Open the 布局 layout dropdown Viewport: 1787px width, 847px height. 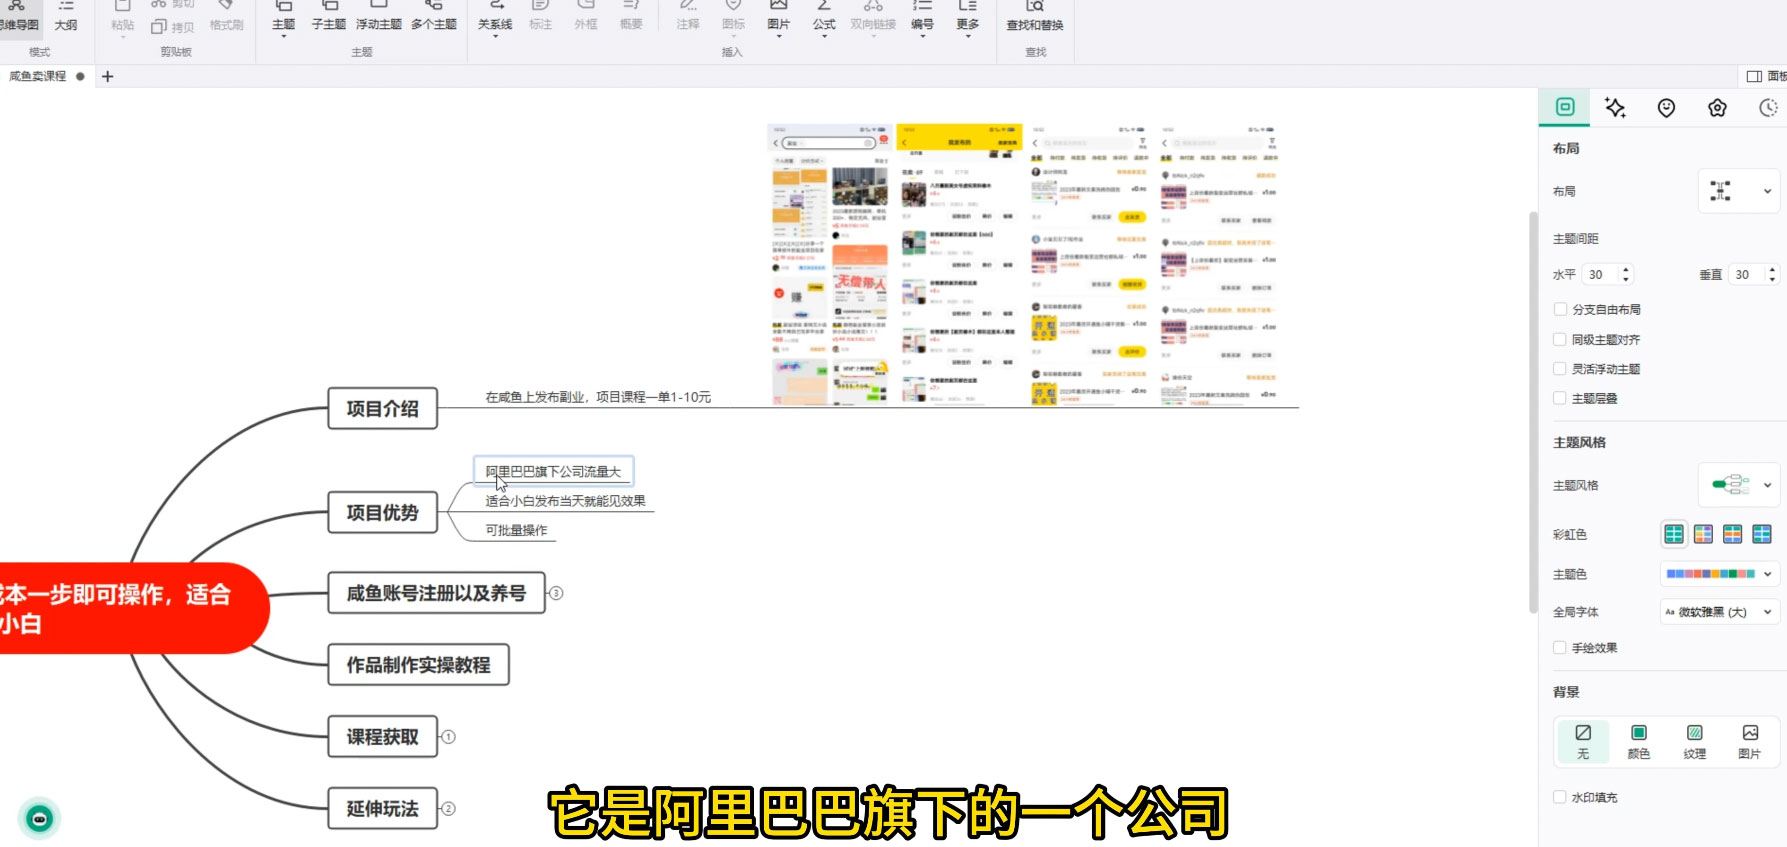coord(1740,191)
